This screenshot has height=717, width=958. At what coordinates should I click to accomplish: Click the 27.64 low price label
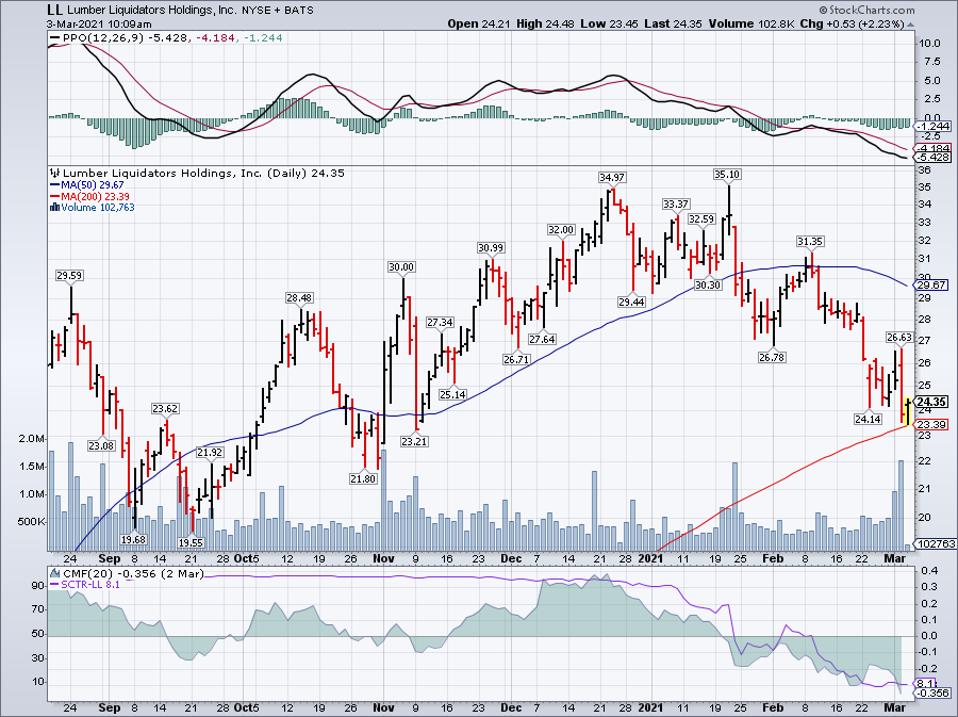pos(542,340)
